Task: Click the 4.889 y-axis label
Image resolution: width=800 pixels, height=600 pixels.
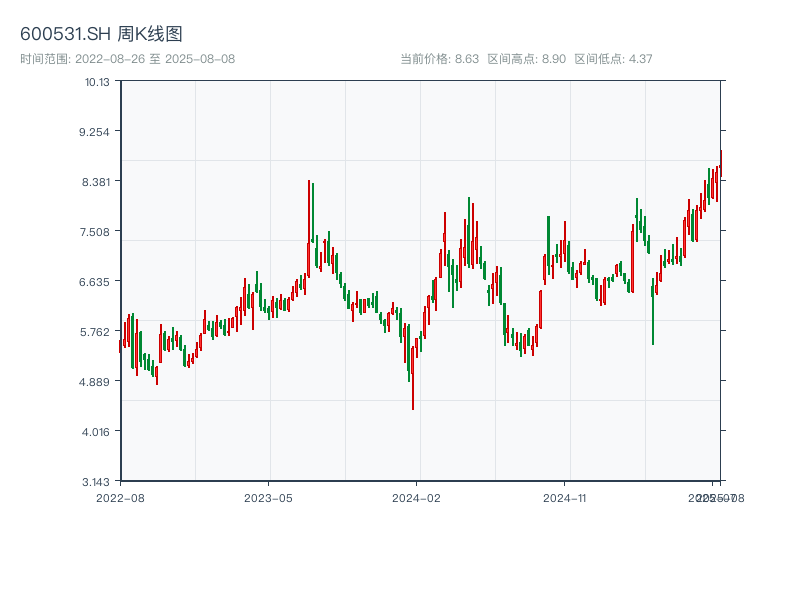Action: pyautogui.click(x=97, y=381)
